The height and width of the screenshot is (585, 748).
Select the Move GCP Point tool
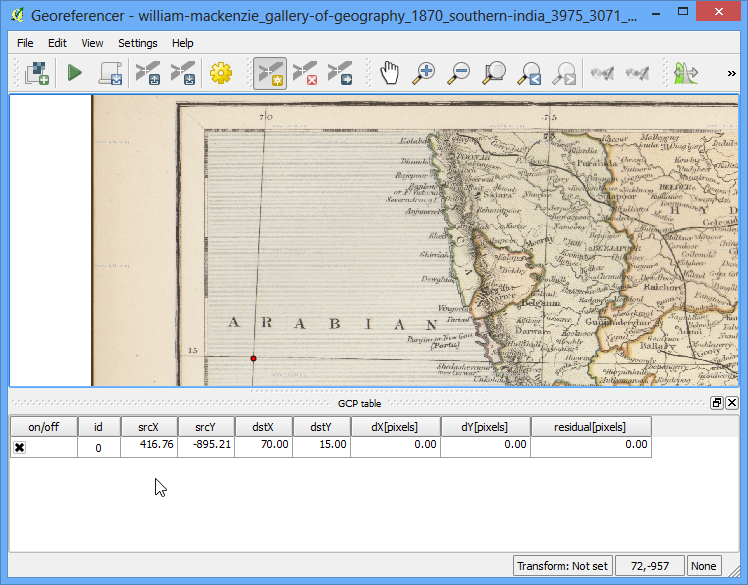click(x=340, y=73)
